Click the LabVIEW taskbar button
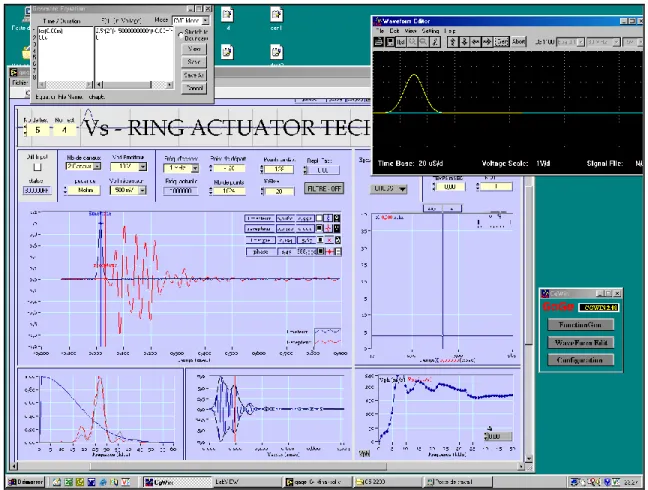The image size is (648, 490). click(248, 482)
